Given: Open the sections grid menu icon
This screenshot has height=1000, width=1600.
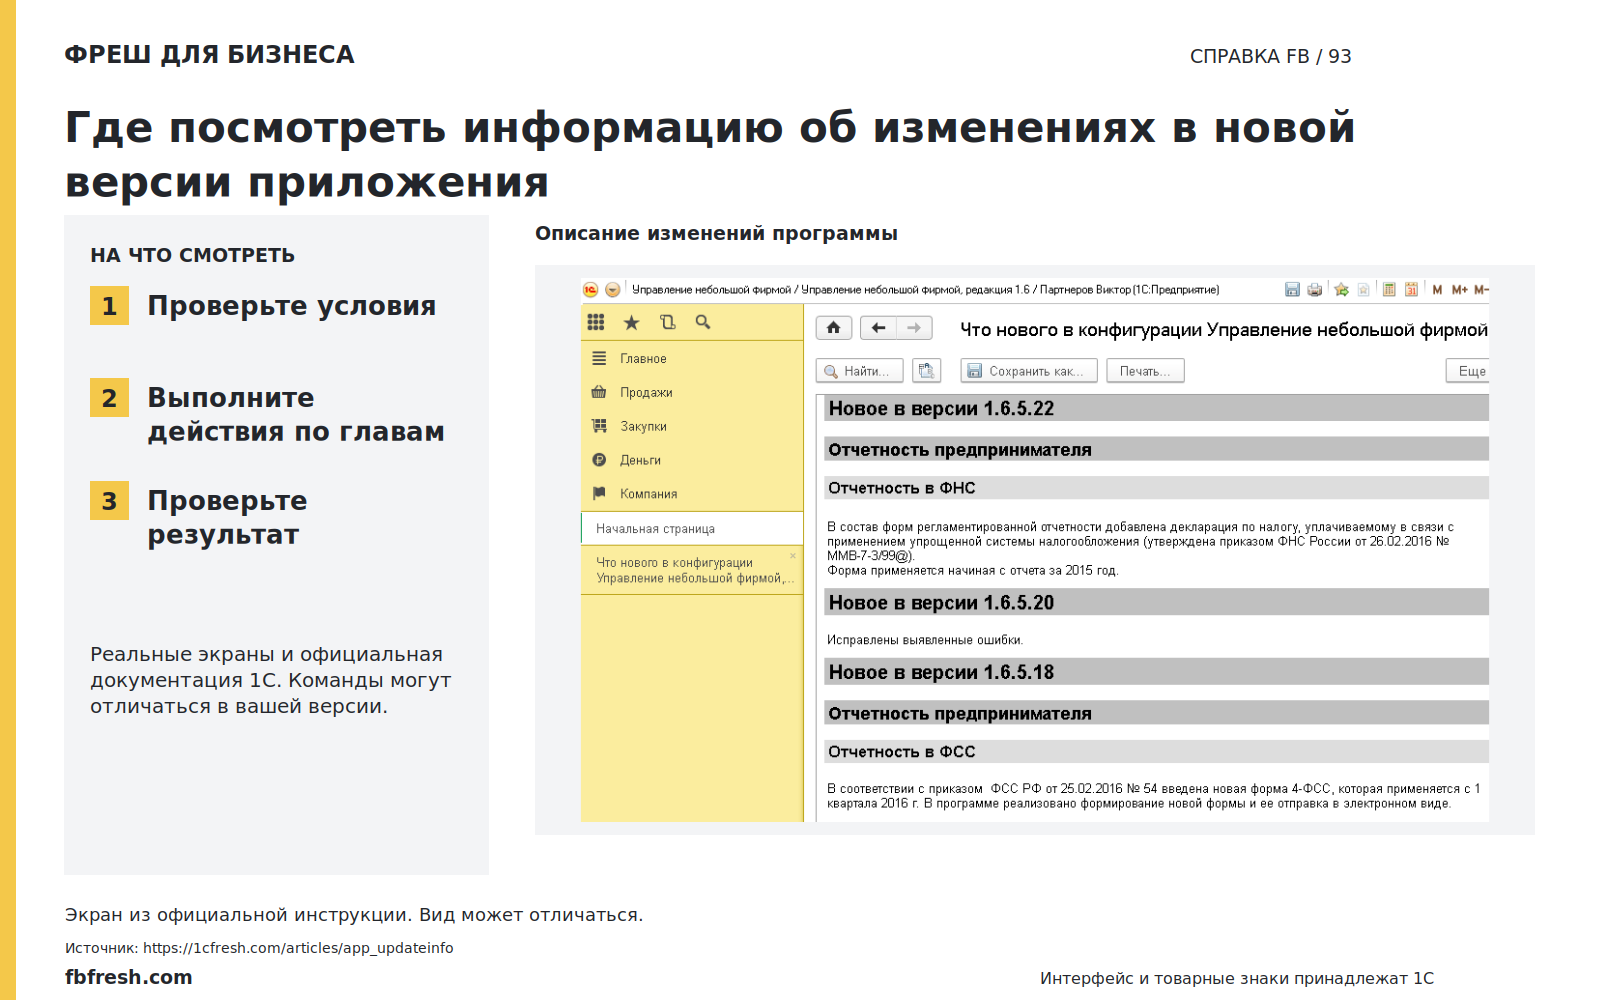Looking at the screenshot, I should (596, 322).
